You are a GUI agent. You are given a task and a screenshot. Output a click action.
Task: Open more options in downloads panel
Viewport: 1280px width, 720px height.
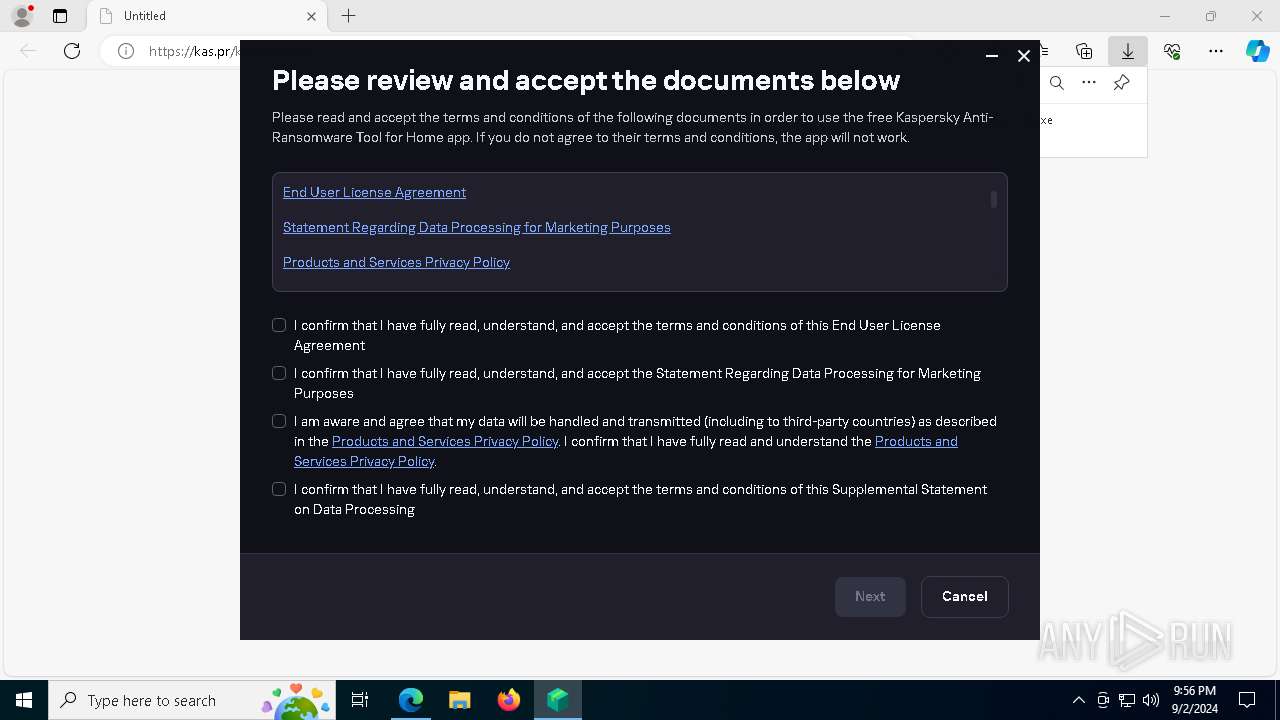(x=1089, y=83)
